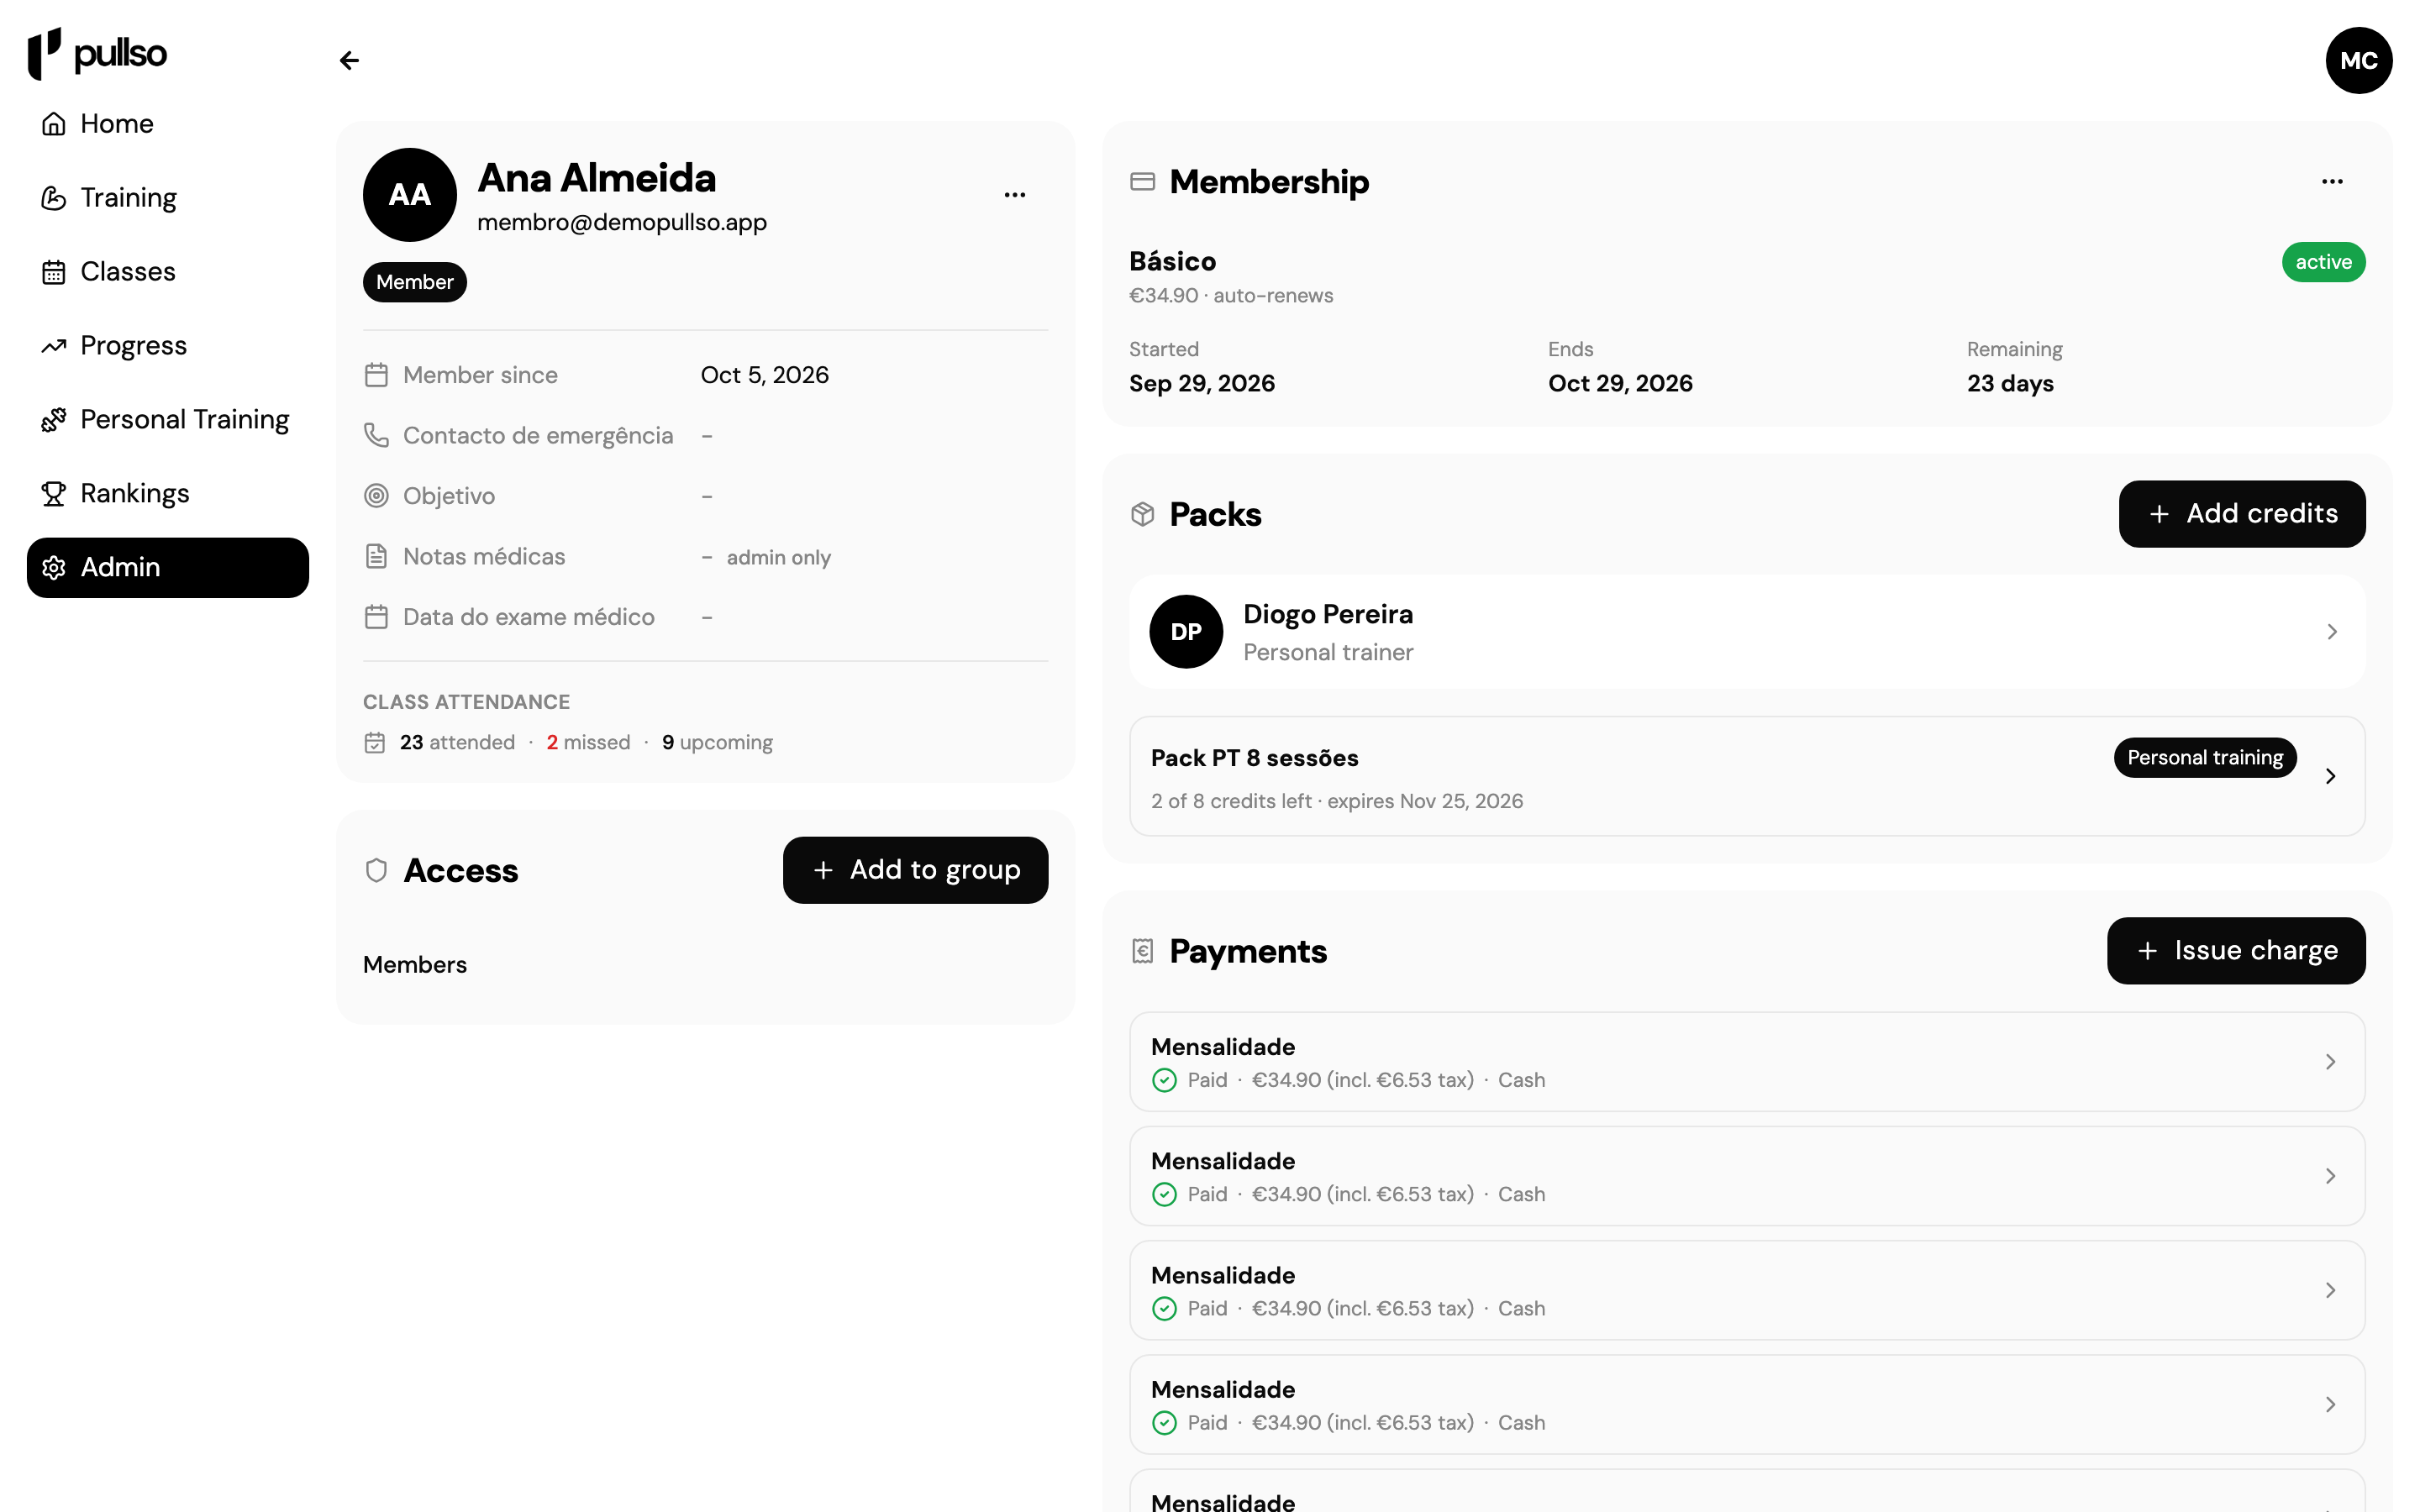Expand the Pack PT 8 sessões chevron
Image resolution: width=2420 pixels, height=1512 pixels.
point(2330,777)
